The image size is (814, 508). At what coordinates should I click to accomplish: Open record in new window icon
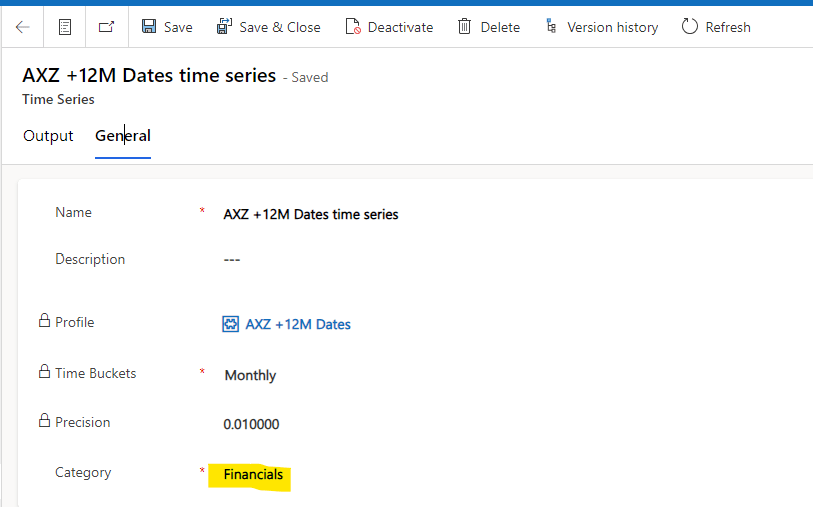pyautogui.click(x=106, y=27)
